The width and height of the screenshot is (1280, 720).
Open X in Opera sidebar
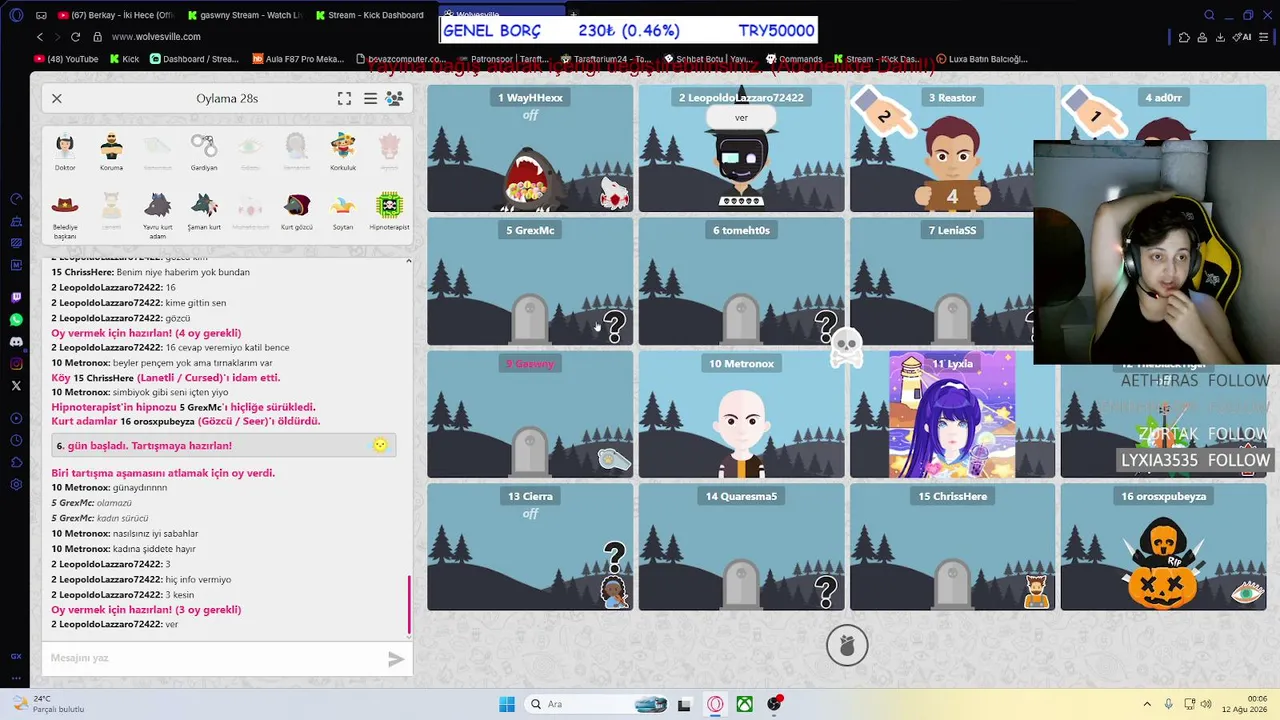tap(16, 386)
